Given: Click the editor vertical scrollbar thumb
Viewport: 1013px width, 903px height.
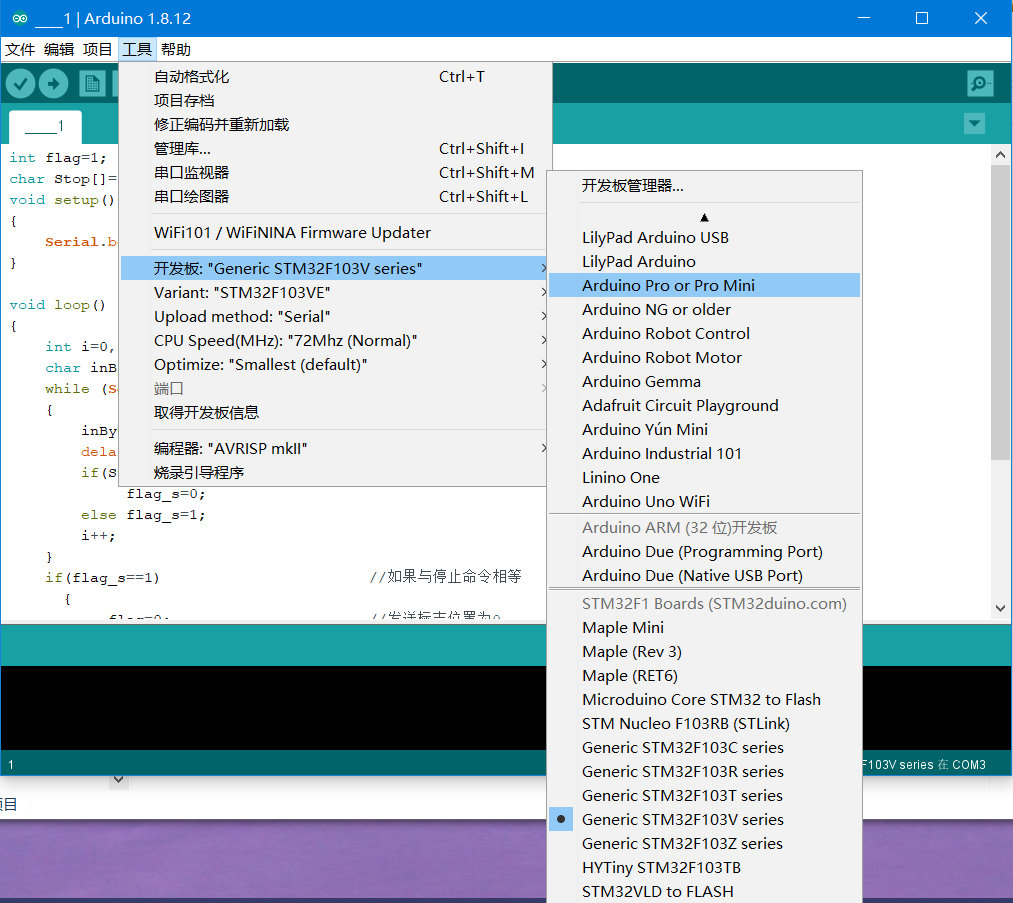Looking at the screenshot, I should coord(1000,313).
